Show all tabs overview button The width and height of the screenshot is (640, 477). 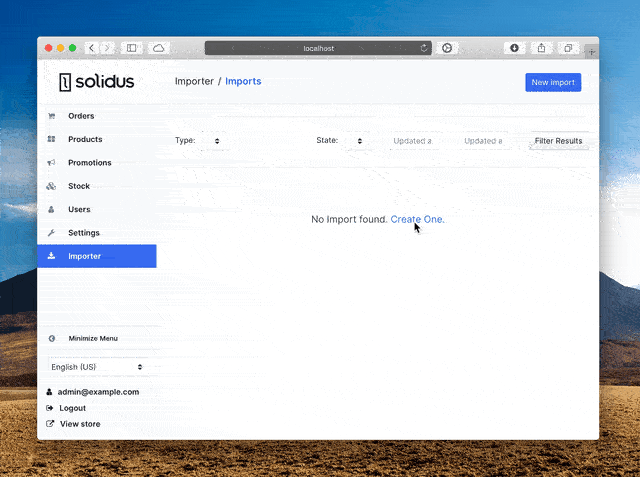(568, 48)
